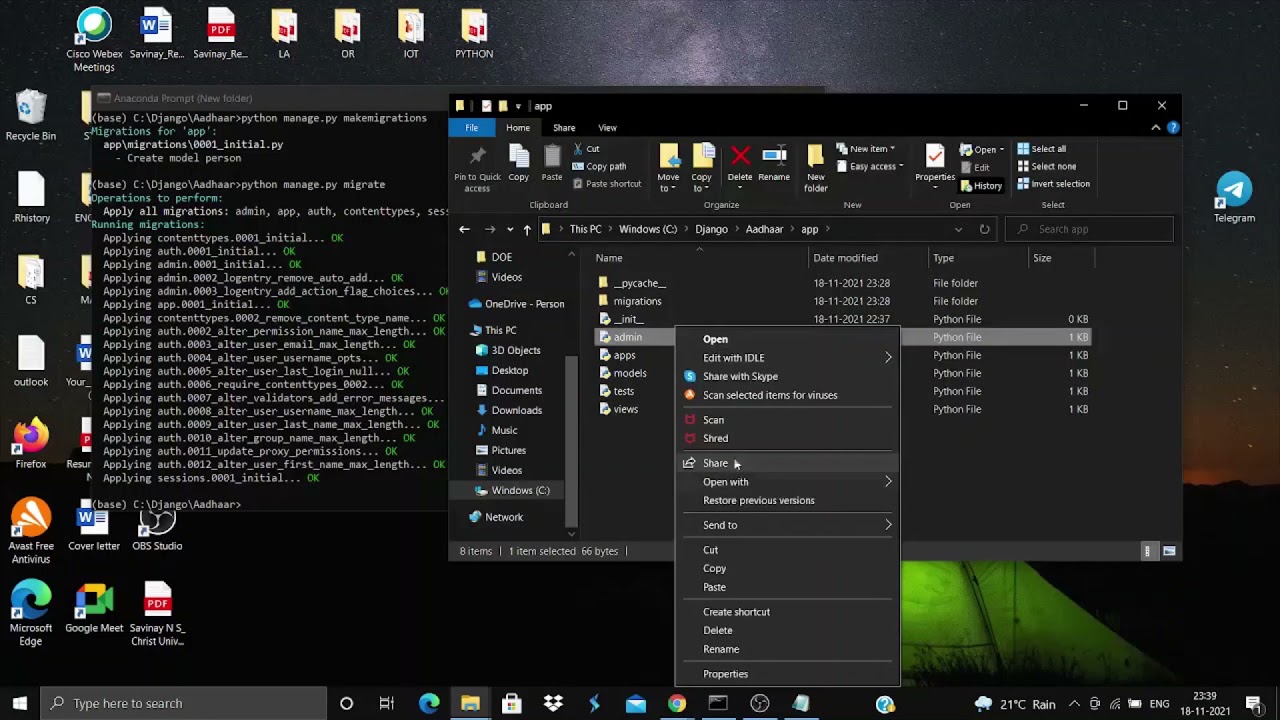Screen dimensions: 1280x720
Task: Click the Properties ribbon icon
Action: (935, 164)
